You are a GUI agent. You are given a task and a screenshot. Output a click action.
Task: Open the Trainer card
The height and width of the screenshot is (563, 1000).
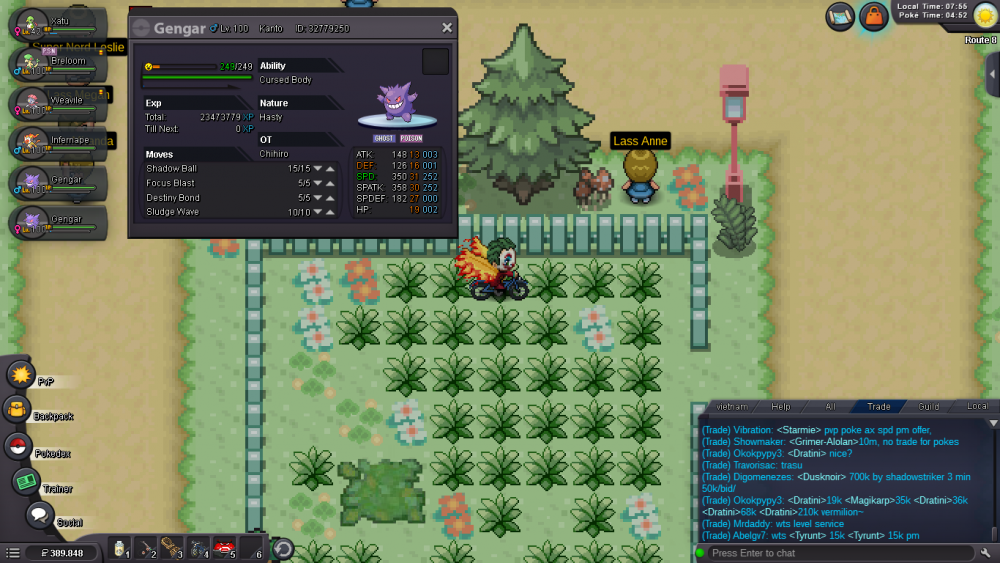[x=27, y=482]
